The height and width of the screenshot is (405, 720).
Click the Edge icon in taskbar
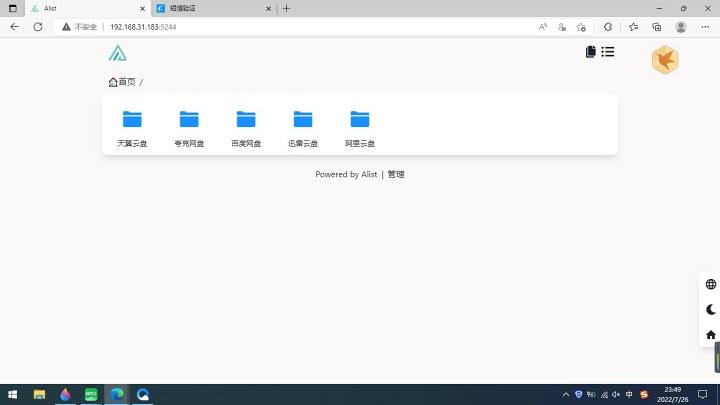[117, 394]
